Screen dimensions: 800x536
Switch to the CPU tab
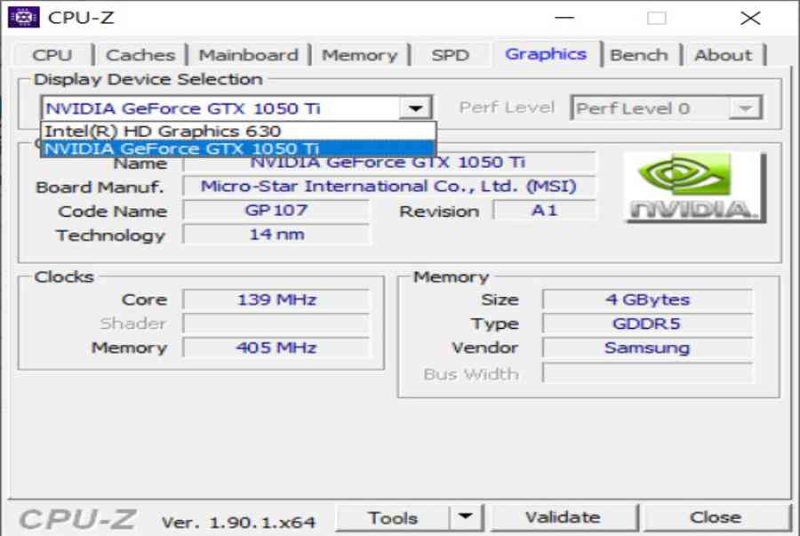click(x=52, y=55)
